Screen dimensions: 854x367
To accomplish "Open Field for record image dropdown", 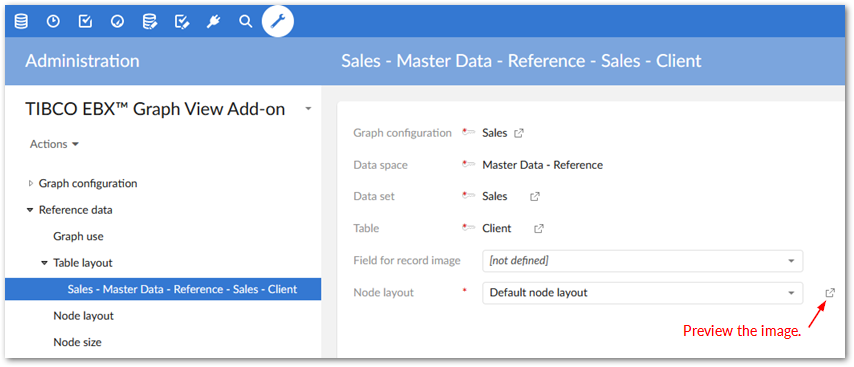I will (643, 261).
